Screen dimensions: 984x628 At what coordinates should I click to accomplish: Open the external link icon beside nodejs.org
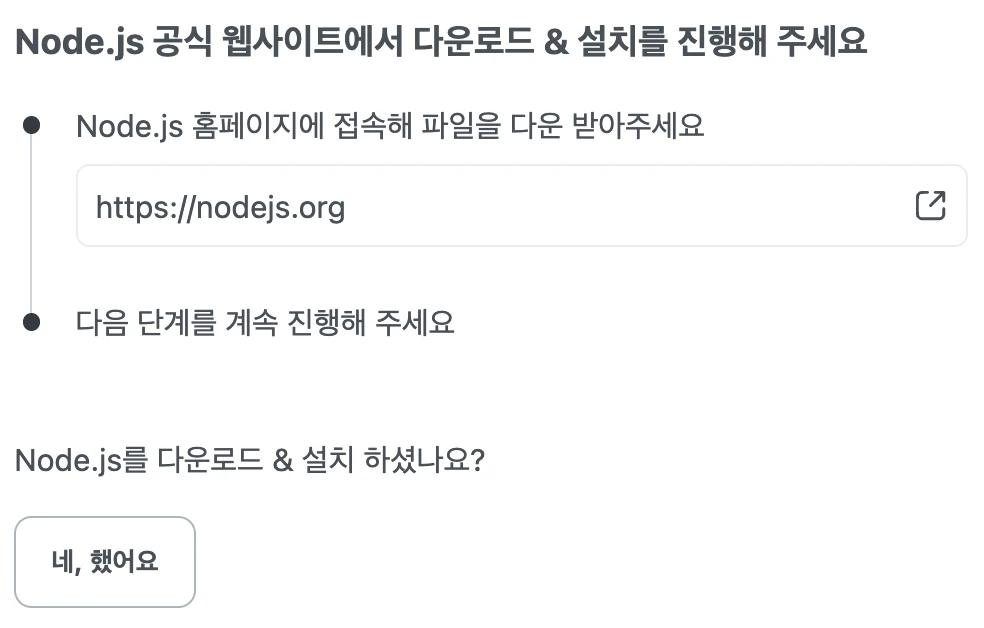click(930, 205)
